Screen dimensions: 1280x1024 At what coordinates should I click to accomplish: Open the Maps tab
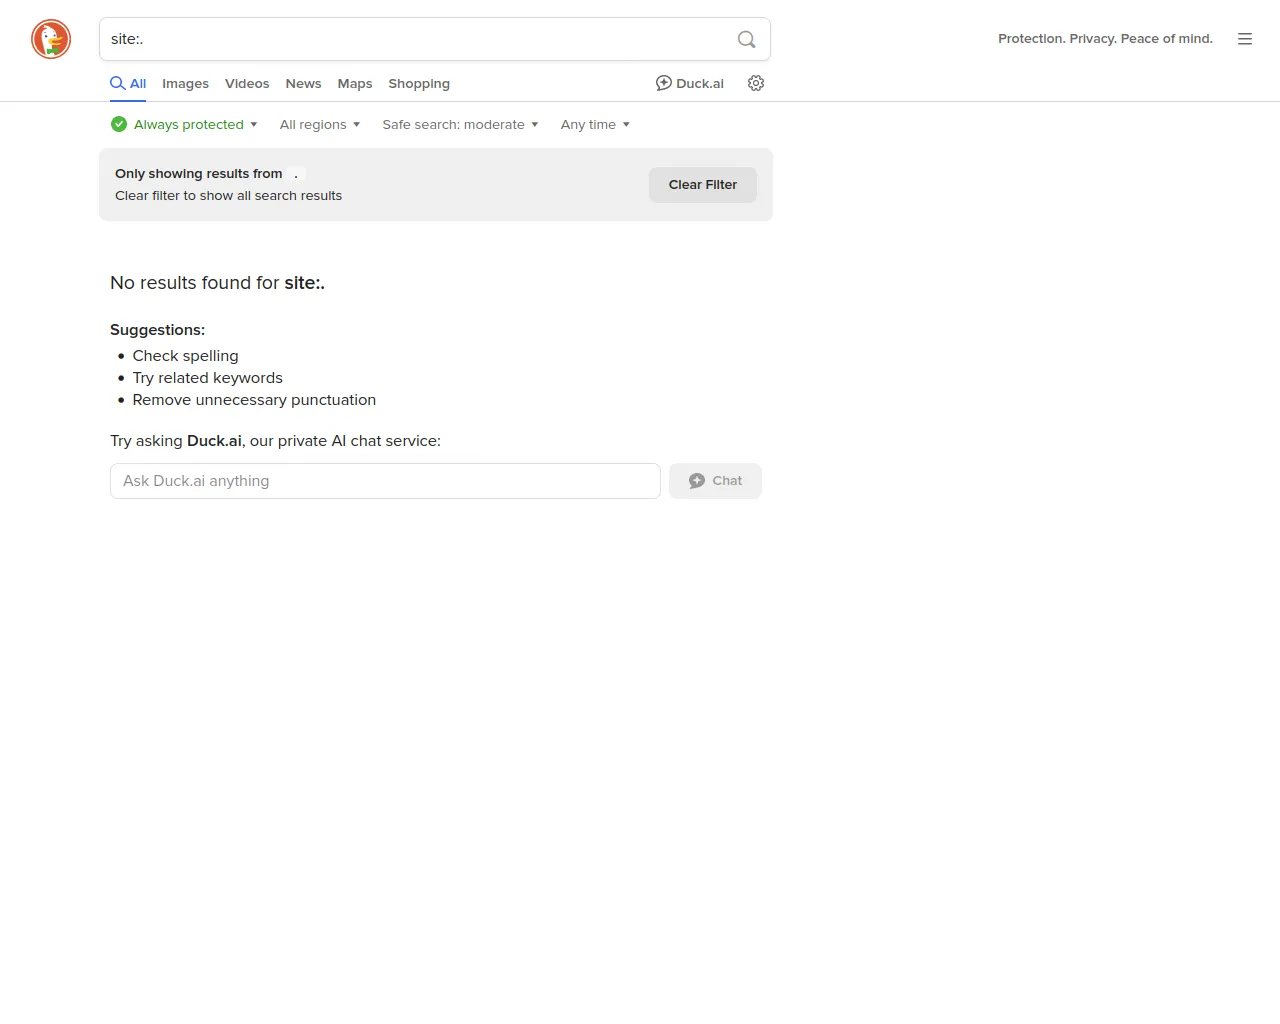355,84
